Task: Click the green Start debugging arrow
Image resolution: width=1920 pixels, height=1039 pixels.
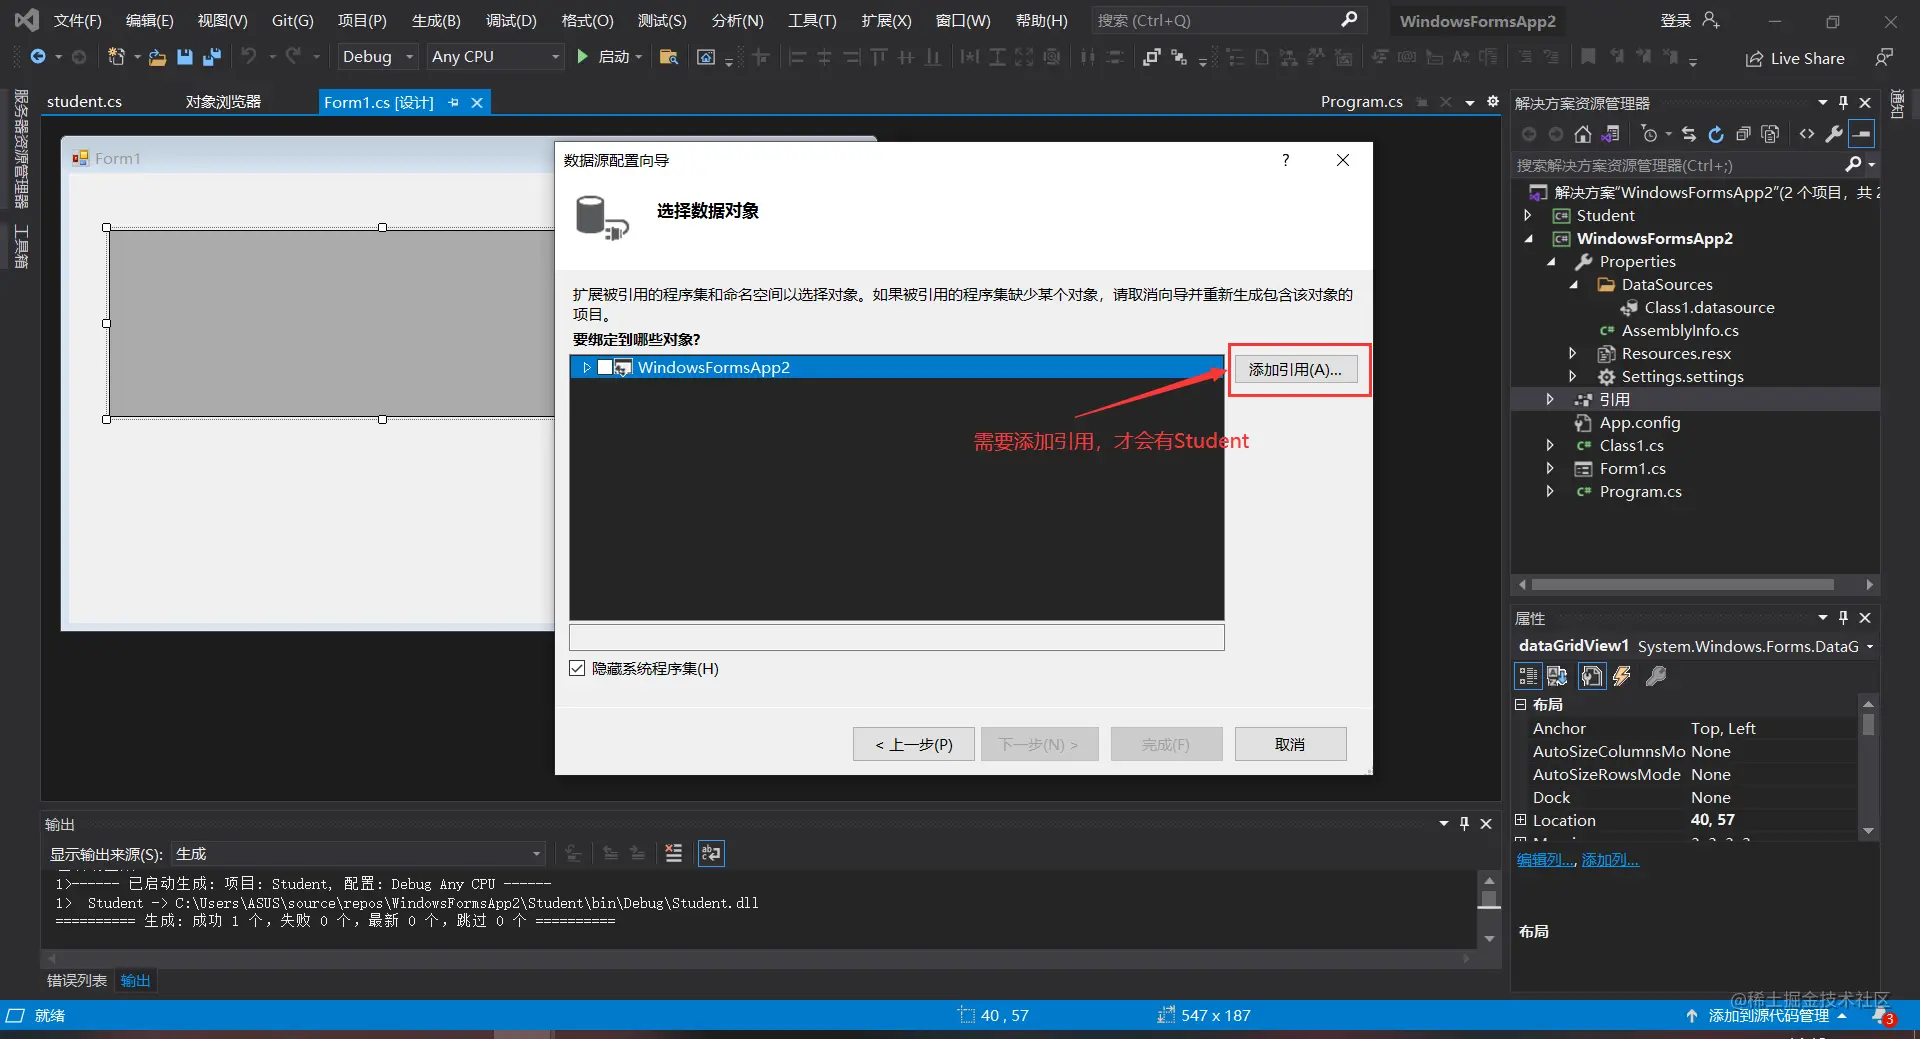Action: point(583,57)
